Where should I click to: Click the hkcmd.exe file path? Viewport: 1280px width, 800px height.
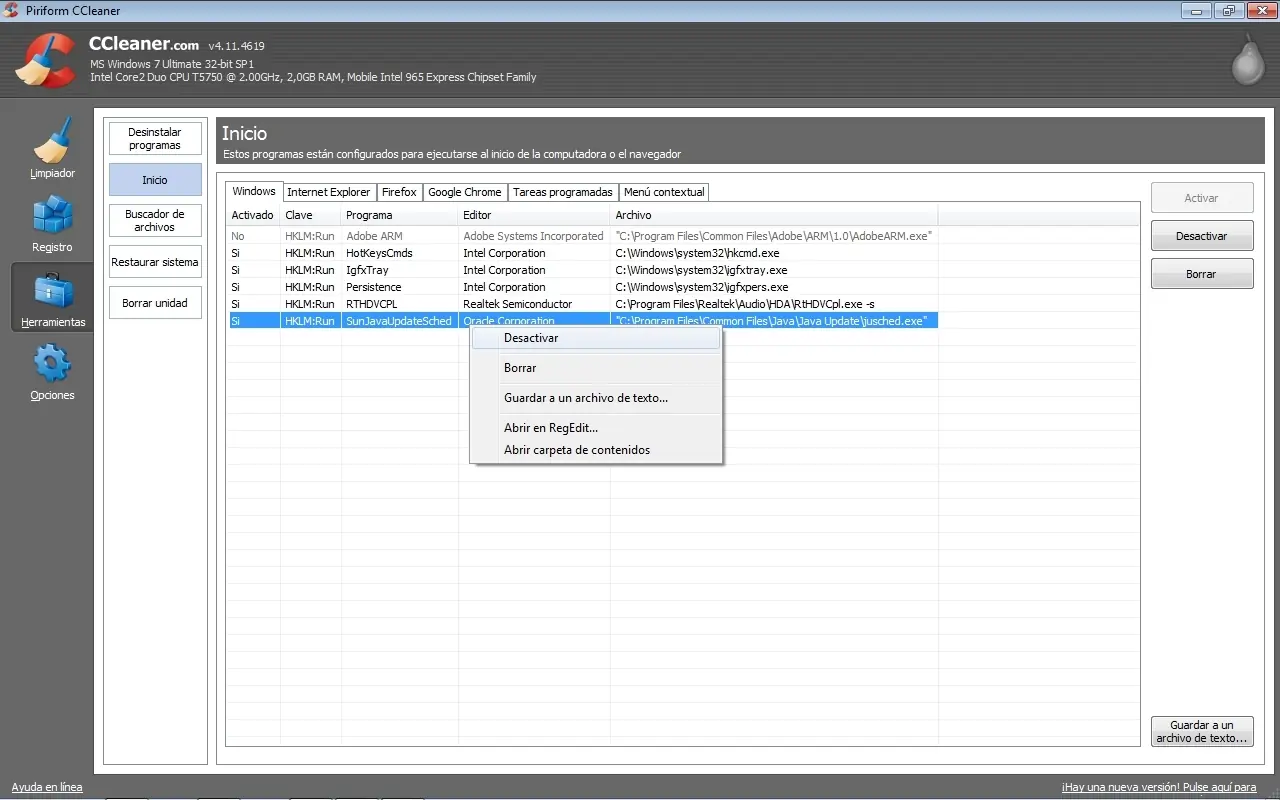(697, 253)
